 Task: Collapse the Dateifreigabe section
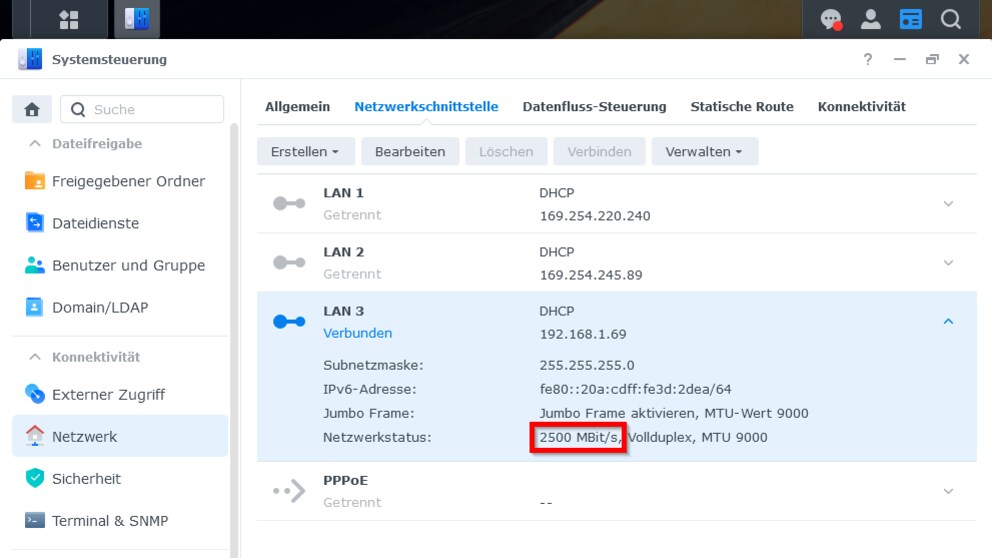(x=35, y=144)
